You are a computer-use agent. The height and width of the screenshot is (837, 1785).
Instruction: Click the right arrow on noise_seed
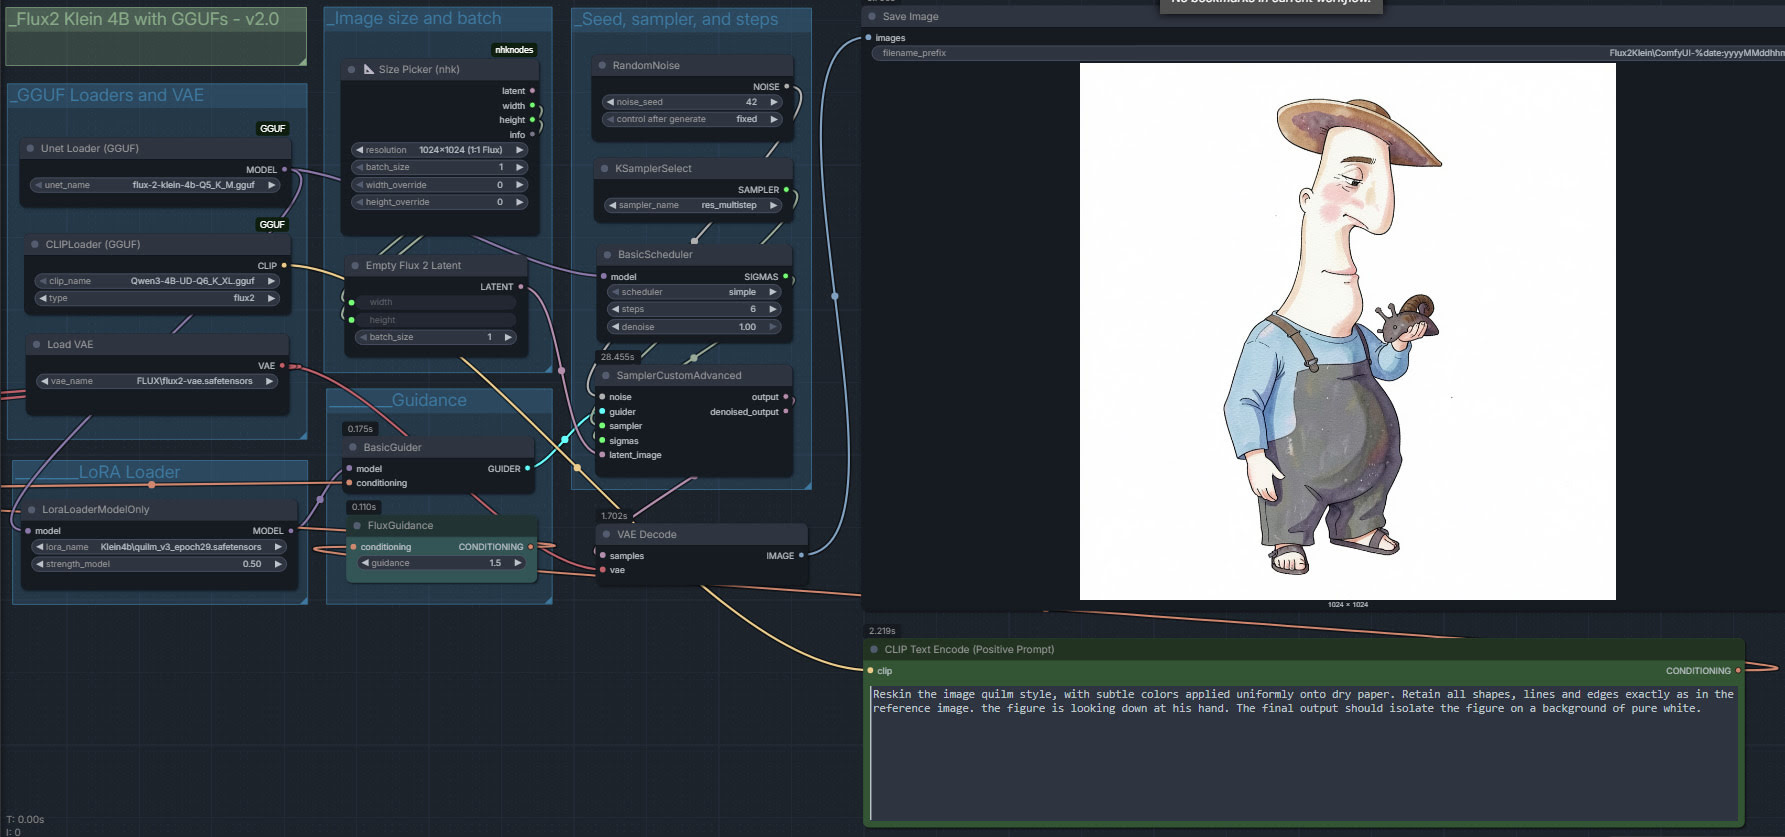[x=773, y=102]
